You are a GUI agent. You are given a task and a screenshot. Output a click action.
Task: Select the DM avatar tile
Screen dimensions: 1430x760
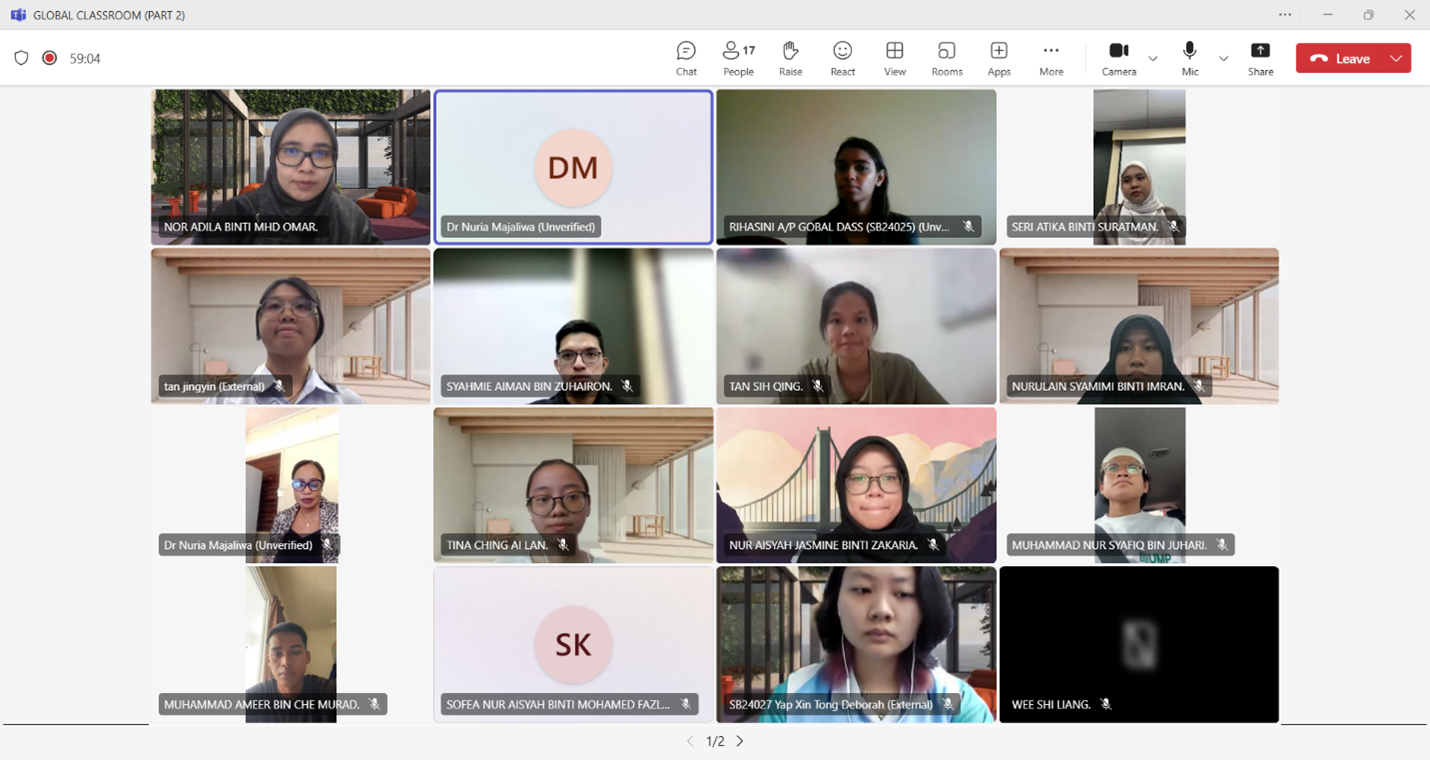pyautogui.click(x=573, y=167)
